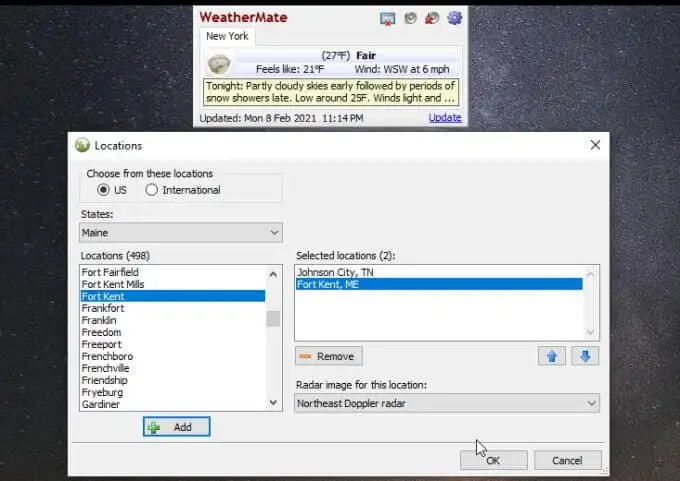Select Fort Kent Mills in Locations list
Image resolution: width=680 pixels, height=481 pixels.
click(173, 285)
